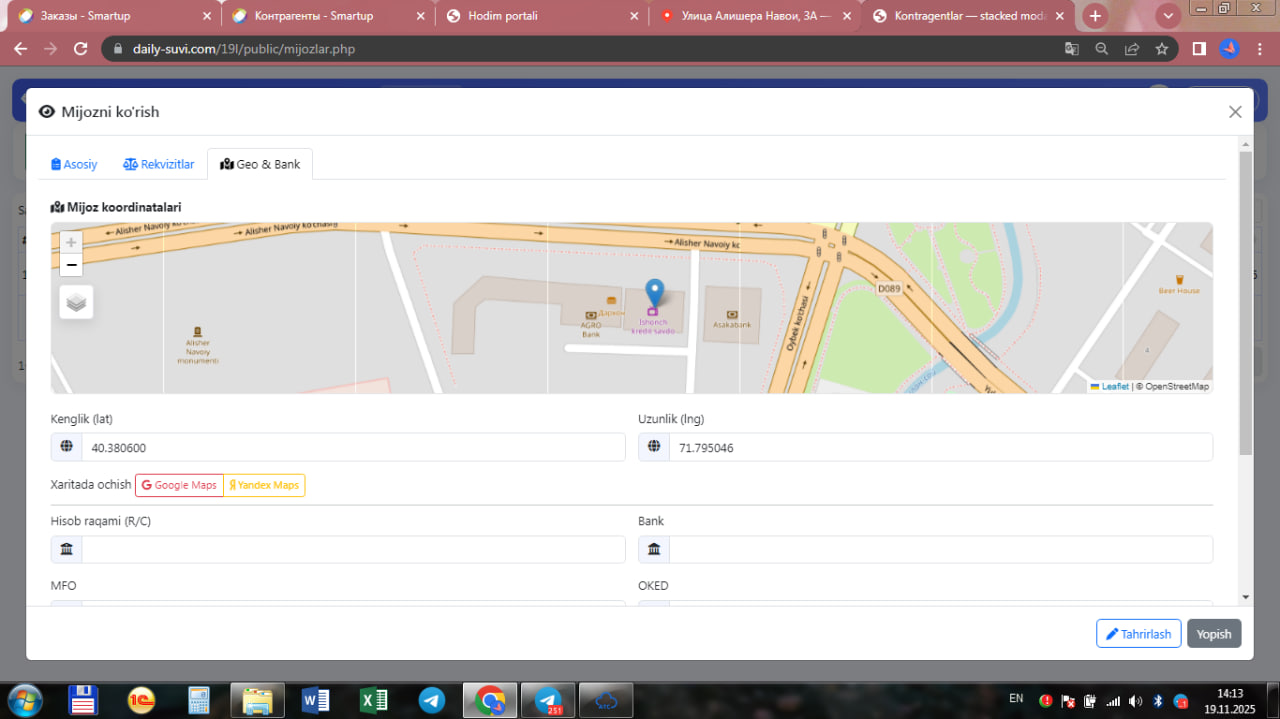Open Excel from the taskbar
Viewport: 1280px width, 719px height.
coord(374,700)
